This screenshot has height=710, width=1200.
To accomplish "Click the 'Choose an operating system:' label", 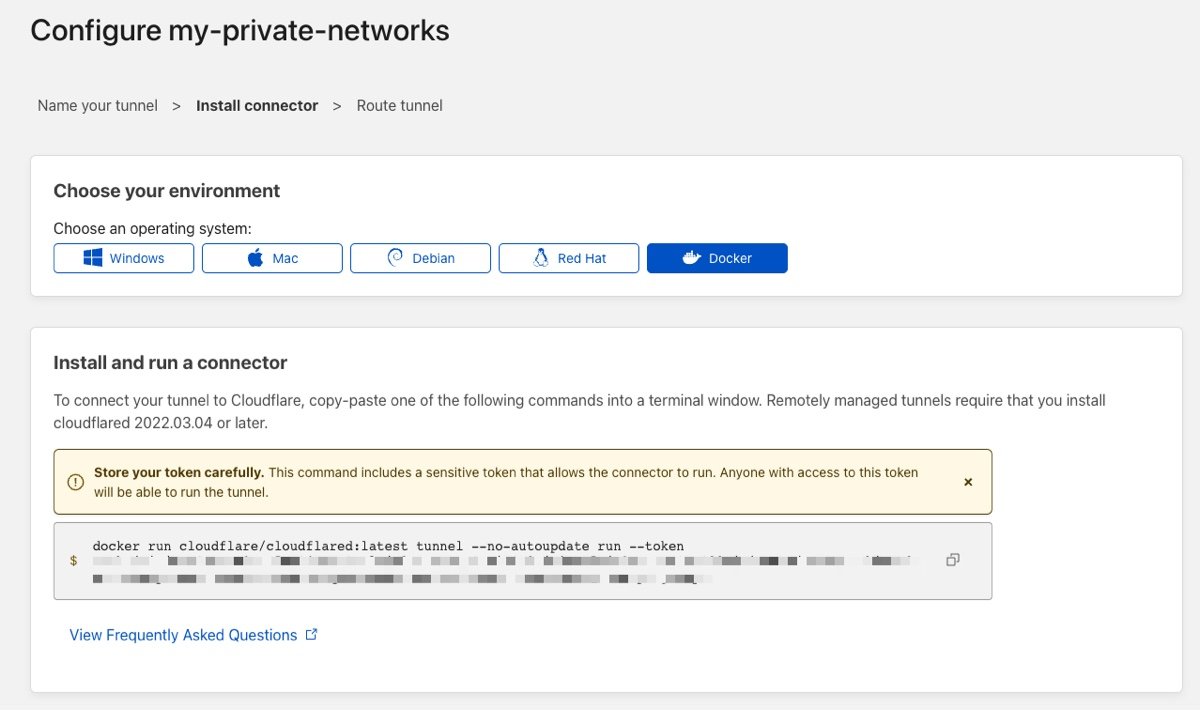I will [153, 229].
